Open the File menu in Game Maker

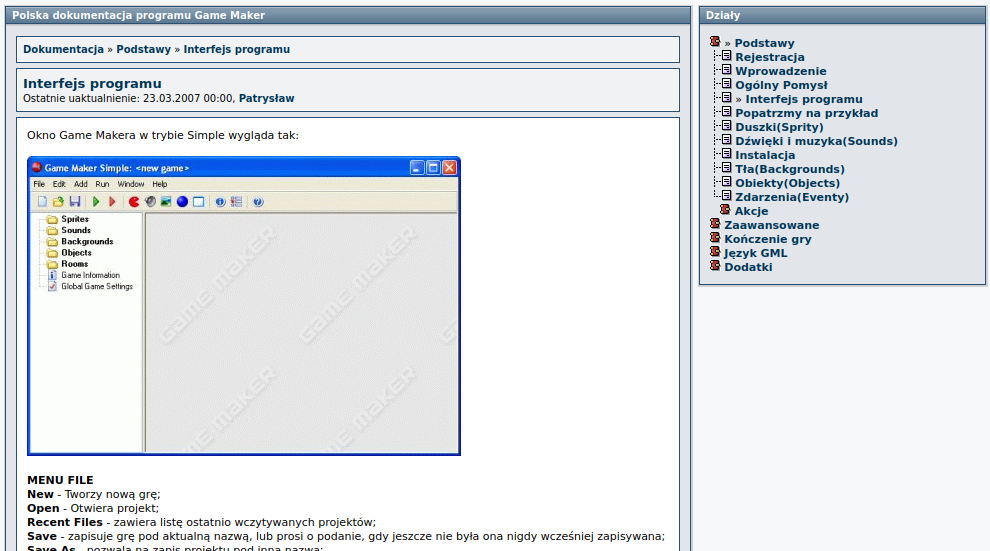39,184
